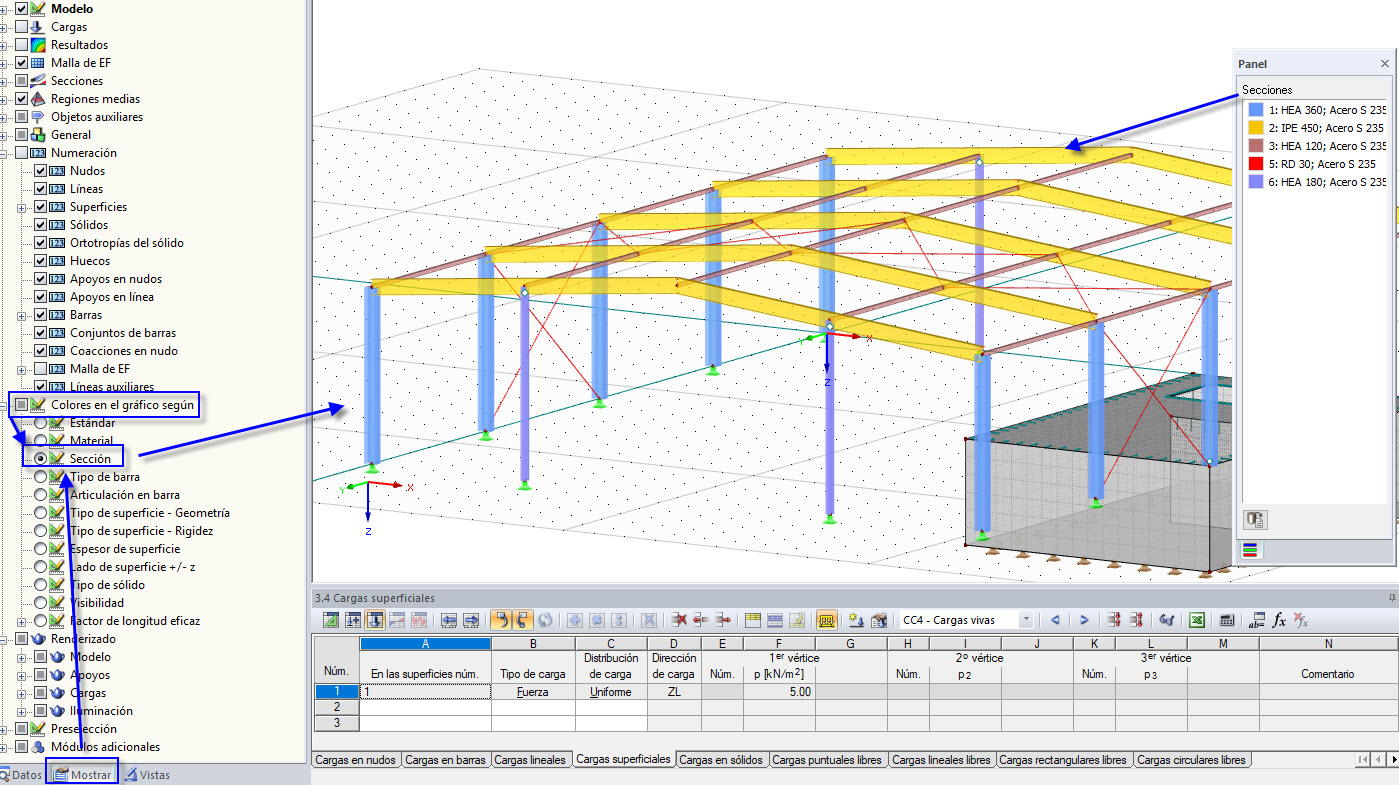Switch to the Cargas lineales tab

click(x=532, y=760)
